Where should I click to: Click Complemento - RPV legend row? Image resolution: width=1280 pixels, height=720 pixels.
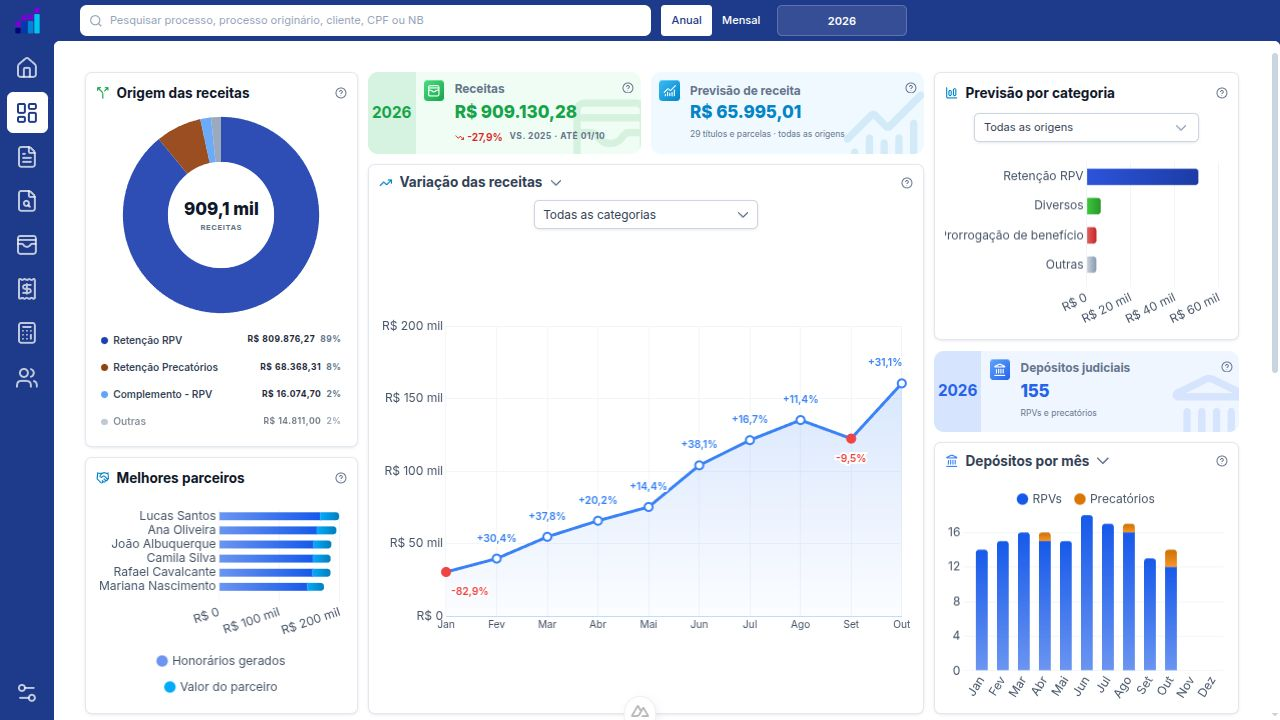tap(221, 394)
